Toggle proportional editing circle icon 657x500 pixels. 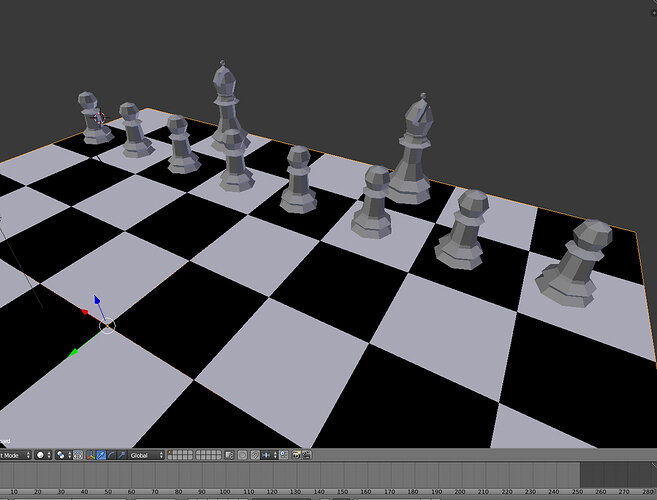click(242, 455)
